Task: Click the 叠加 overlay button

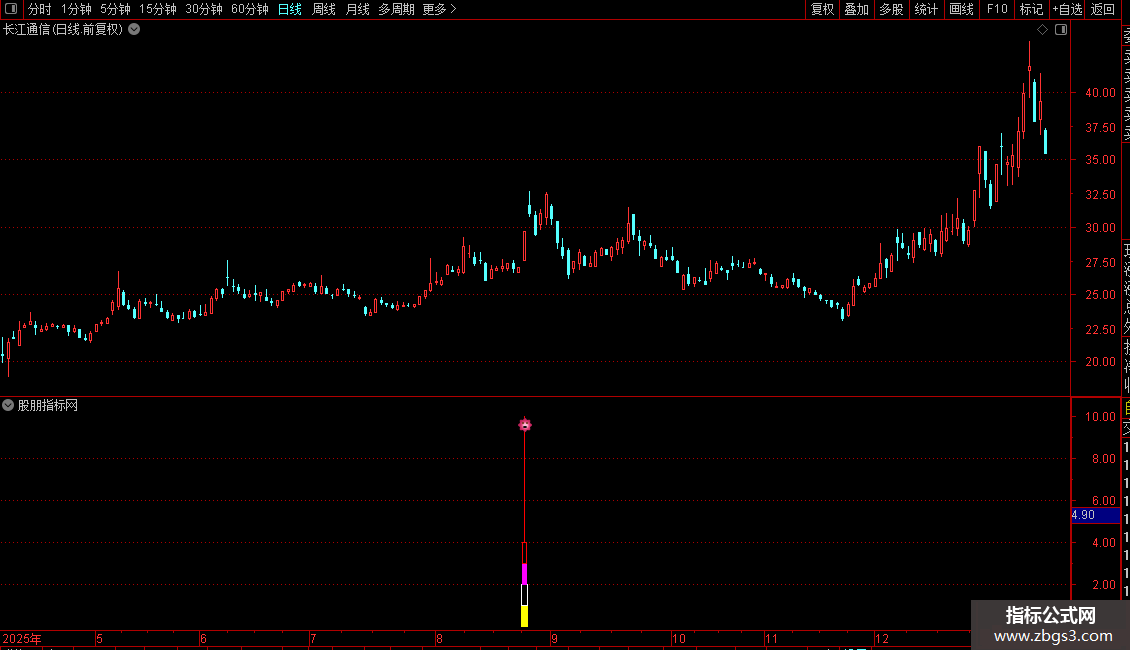Action: point(856,9)
